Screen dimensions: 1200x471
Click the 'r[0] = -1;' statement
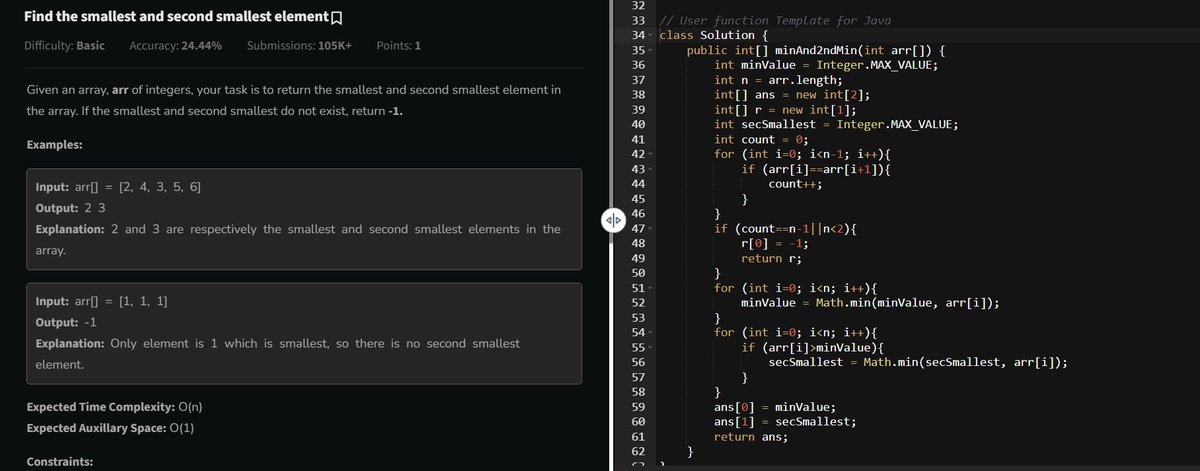pyautogui.click(x=775, y=243)
